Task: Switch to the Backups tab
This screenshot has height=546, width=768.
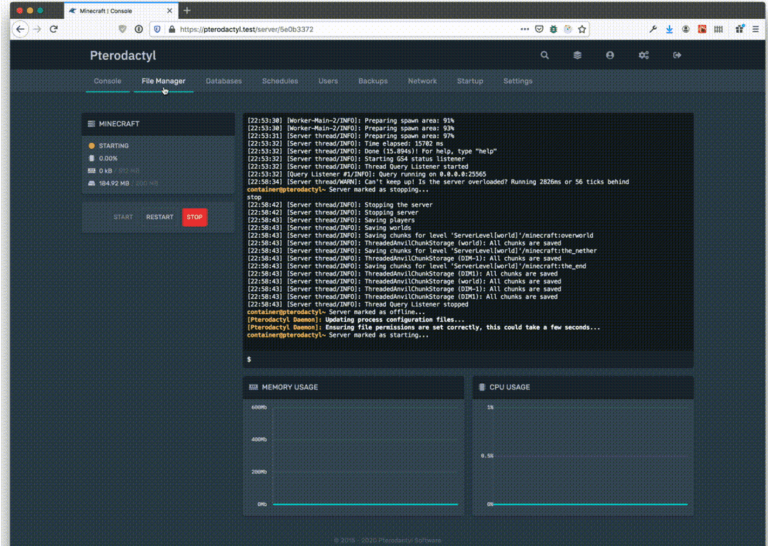Action: (x=373, y=81)
